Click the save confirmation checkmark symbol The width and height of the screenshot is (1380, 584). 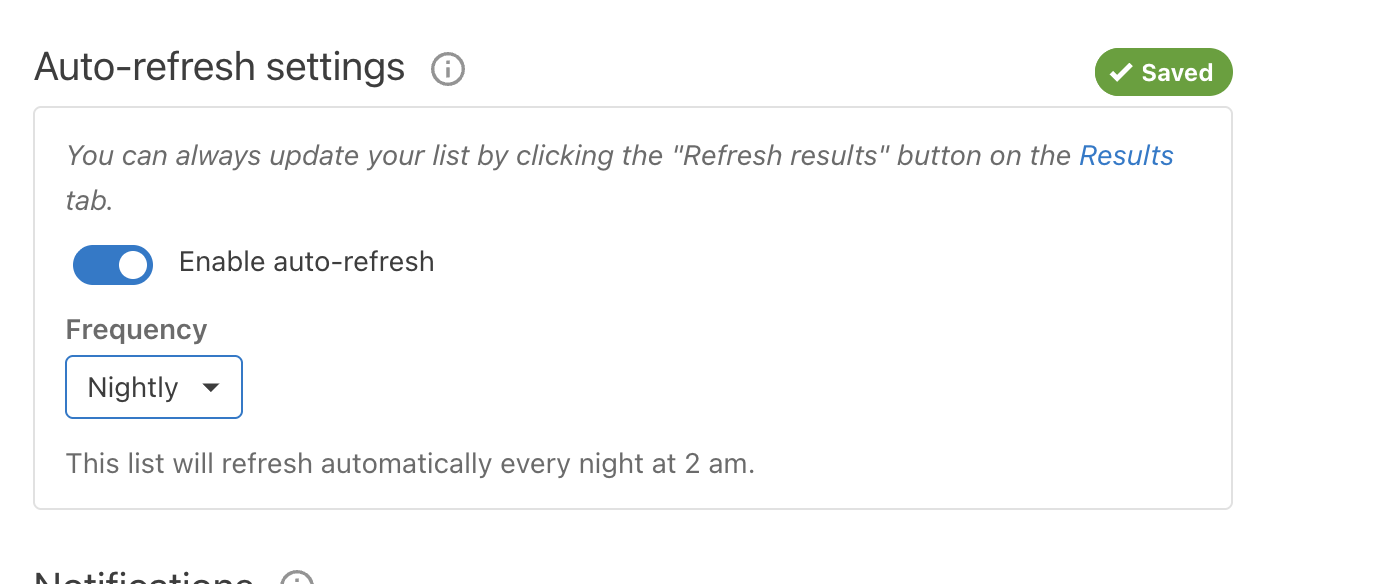coord(1122,71)
